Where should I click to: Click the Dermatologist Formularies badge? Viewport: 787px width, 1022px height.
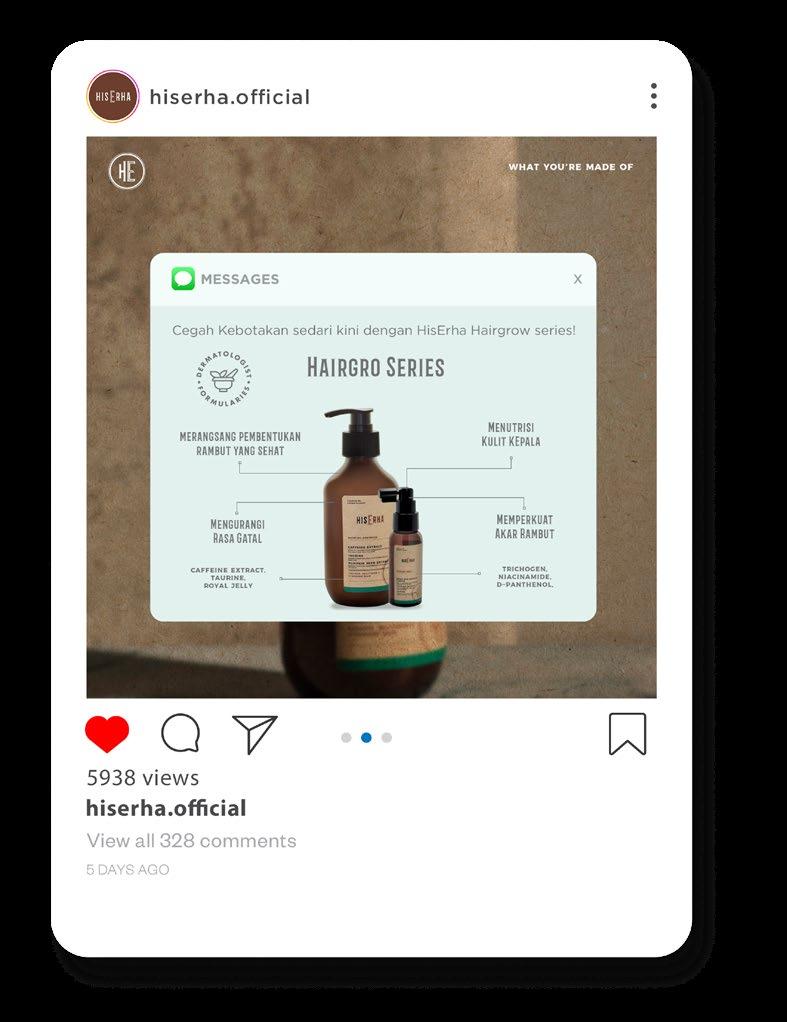click(224, 379)
